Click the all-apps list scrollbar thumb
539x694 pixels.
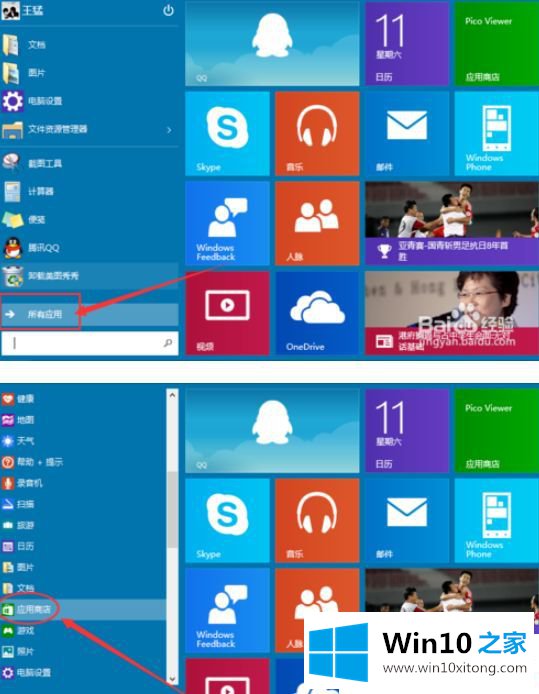point(172,509)
